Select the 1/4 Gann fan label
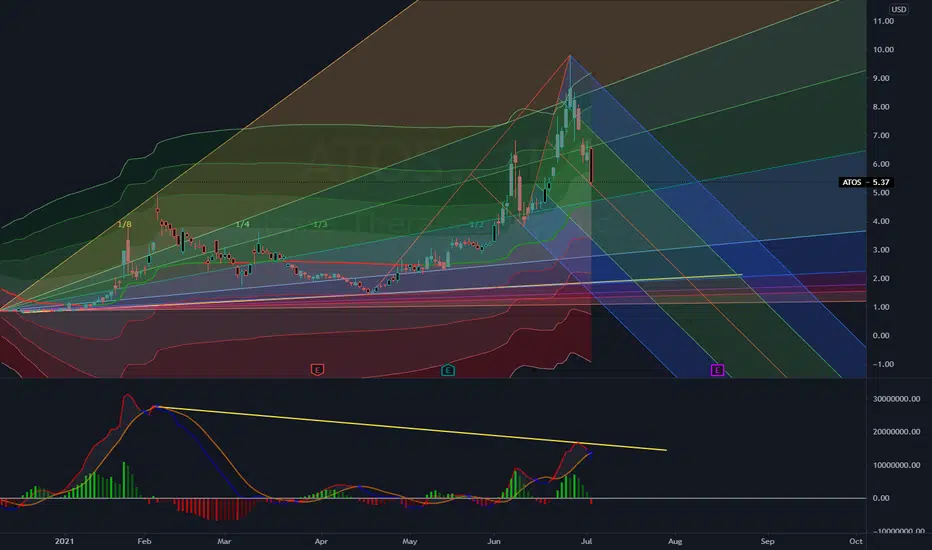Screen dimensions: 932x550 (x=243, y=224)
